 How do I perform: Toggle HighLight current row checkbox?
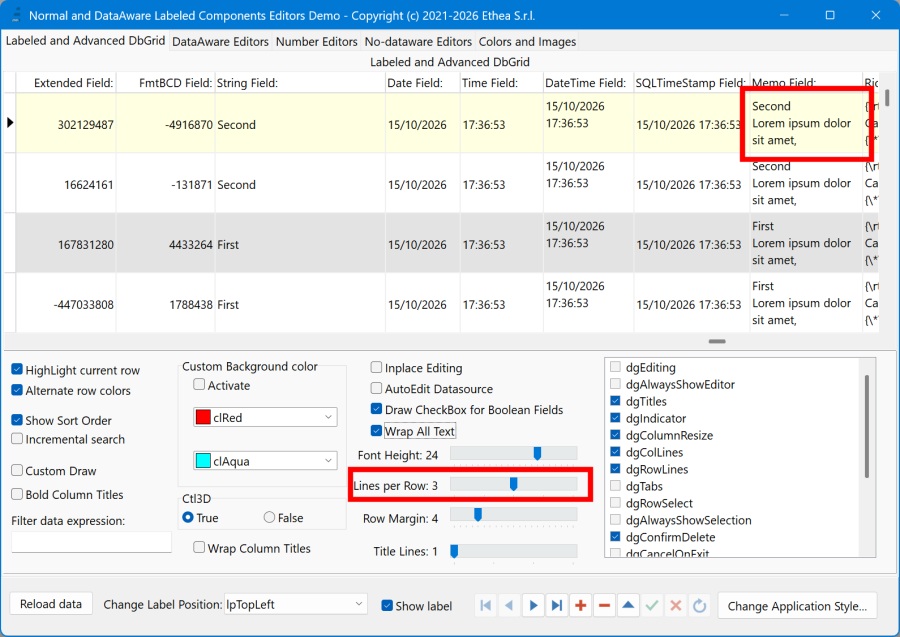coord(17,370)
